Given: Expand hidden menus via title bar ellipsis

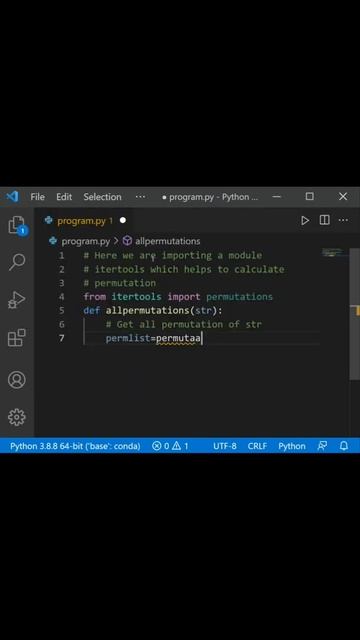Looking at the screenshot, I should pos(140,197).
